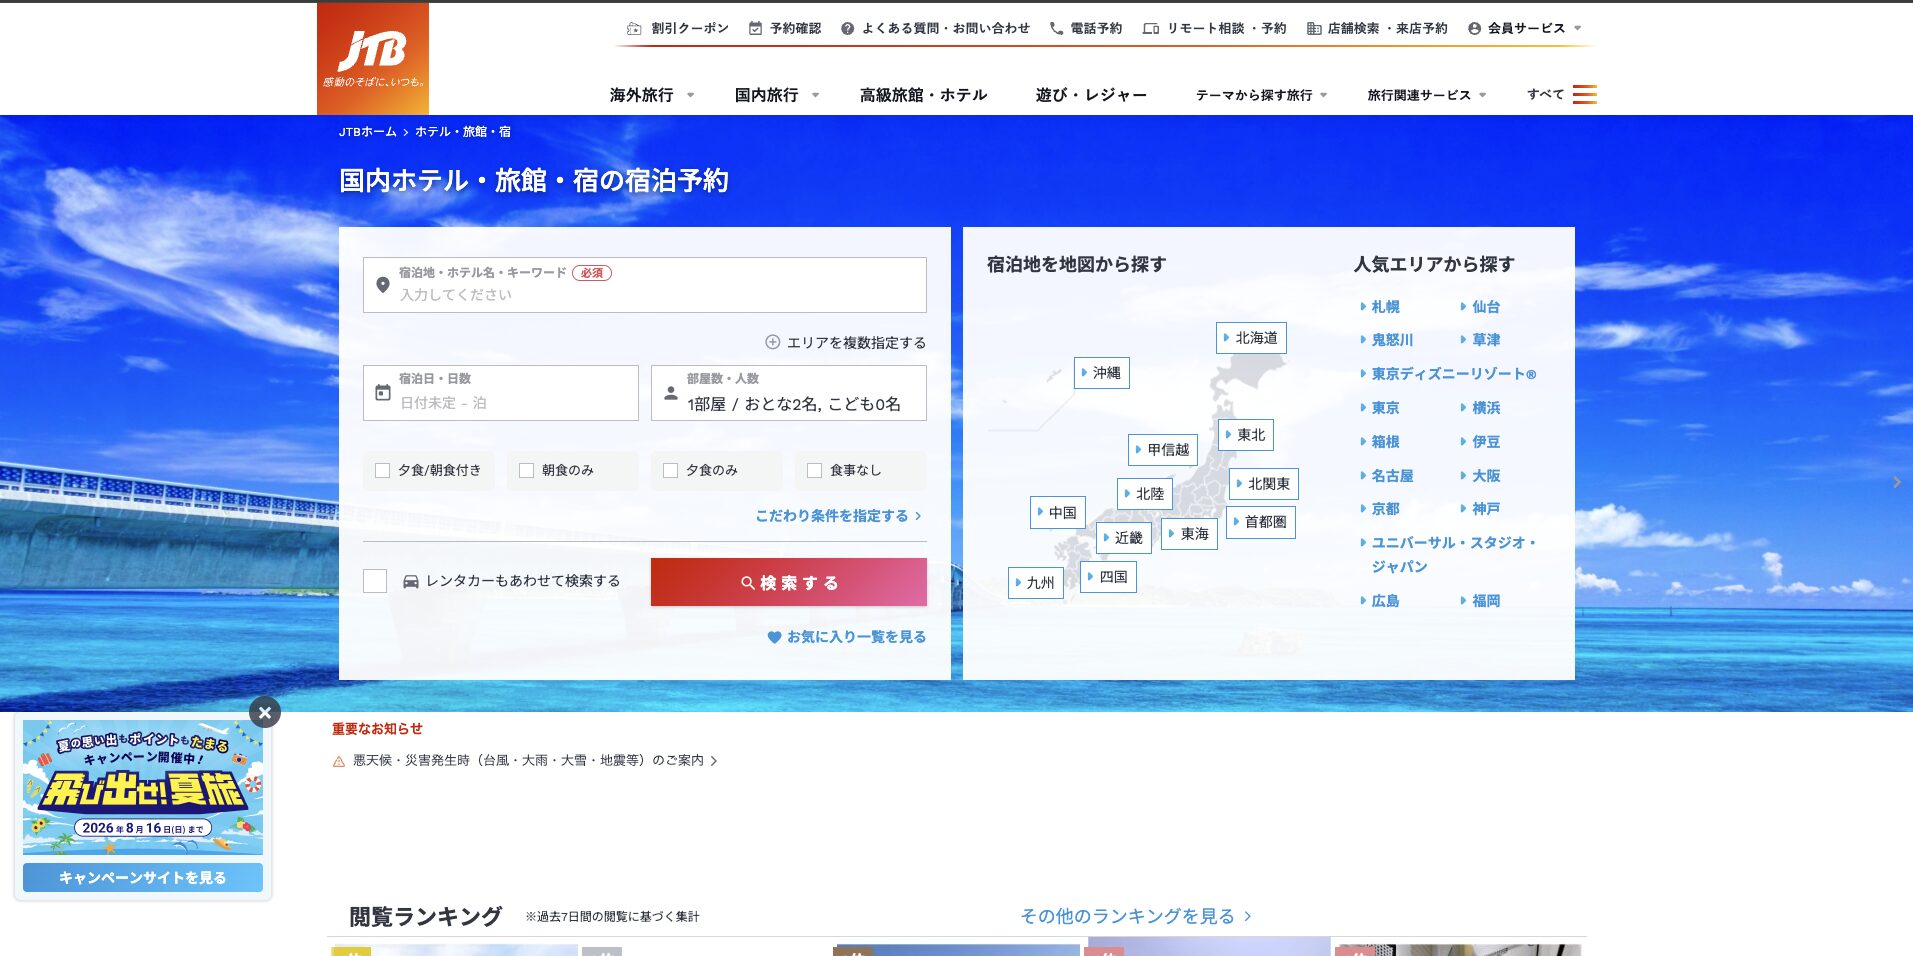Click the ホテル・旅館・宿 breadcrumb
The image size is (1913, 956).
(462, 132)
